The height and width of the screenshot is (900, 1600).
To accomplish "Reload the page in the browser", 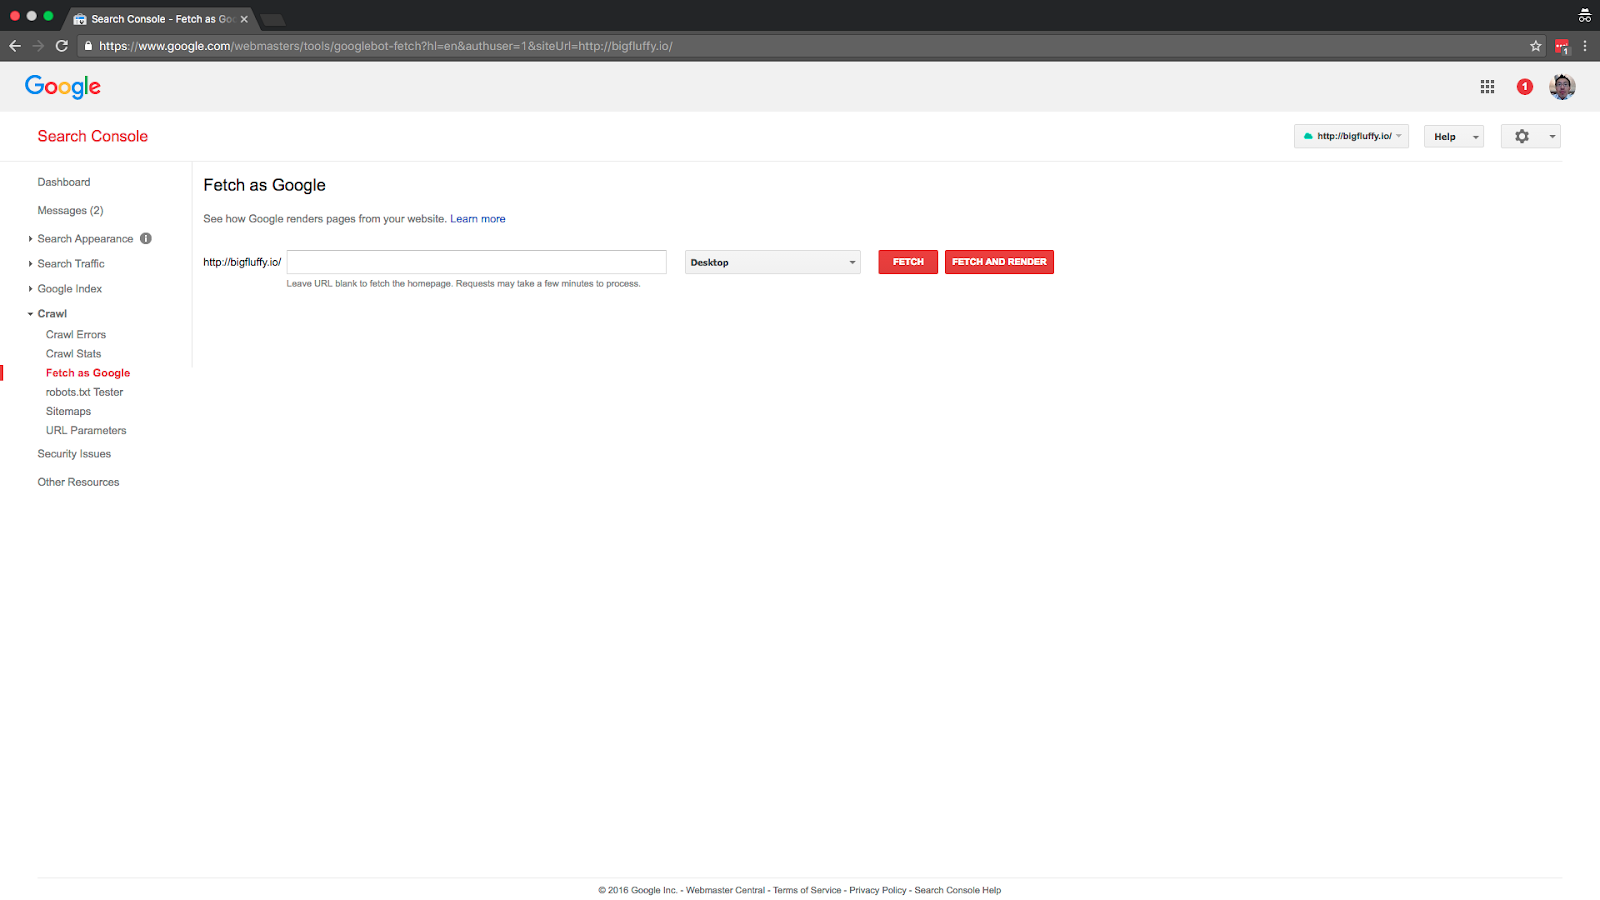I will click(62, 46).
